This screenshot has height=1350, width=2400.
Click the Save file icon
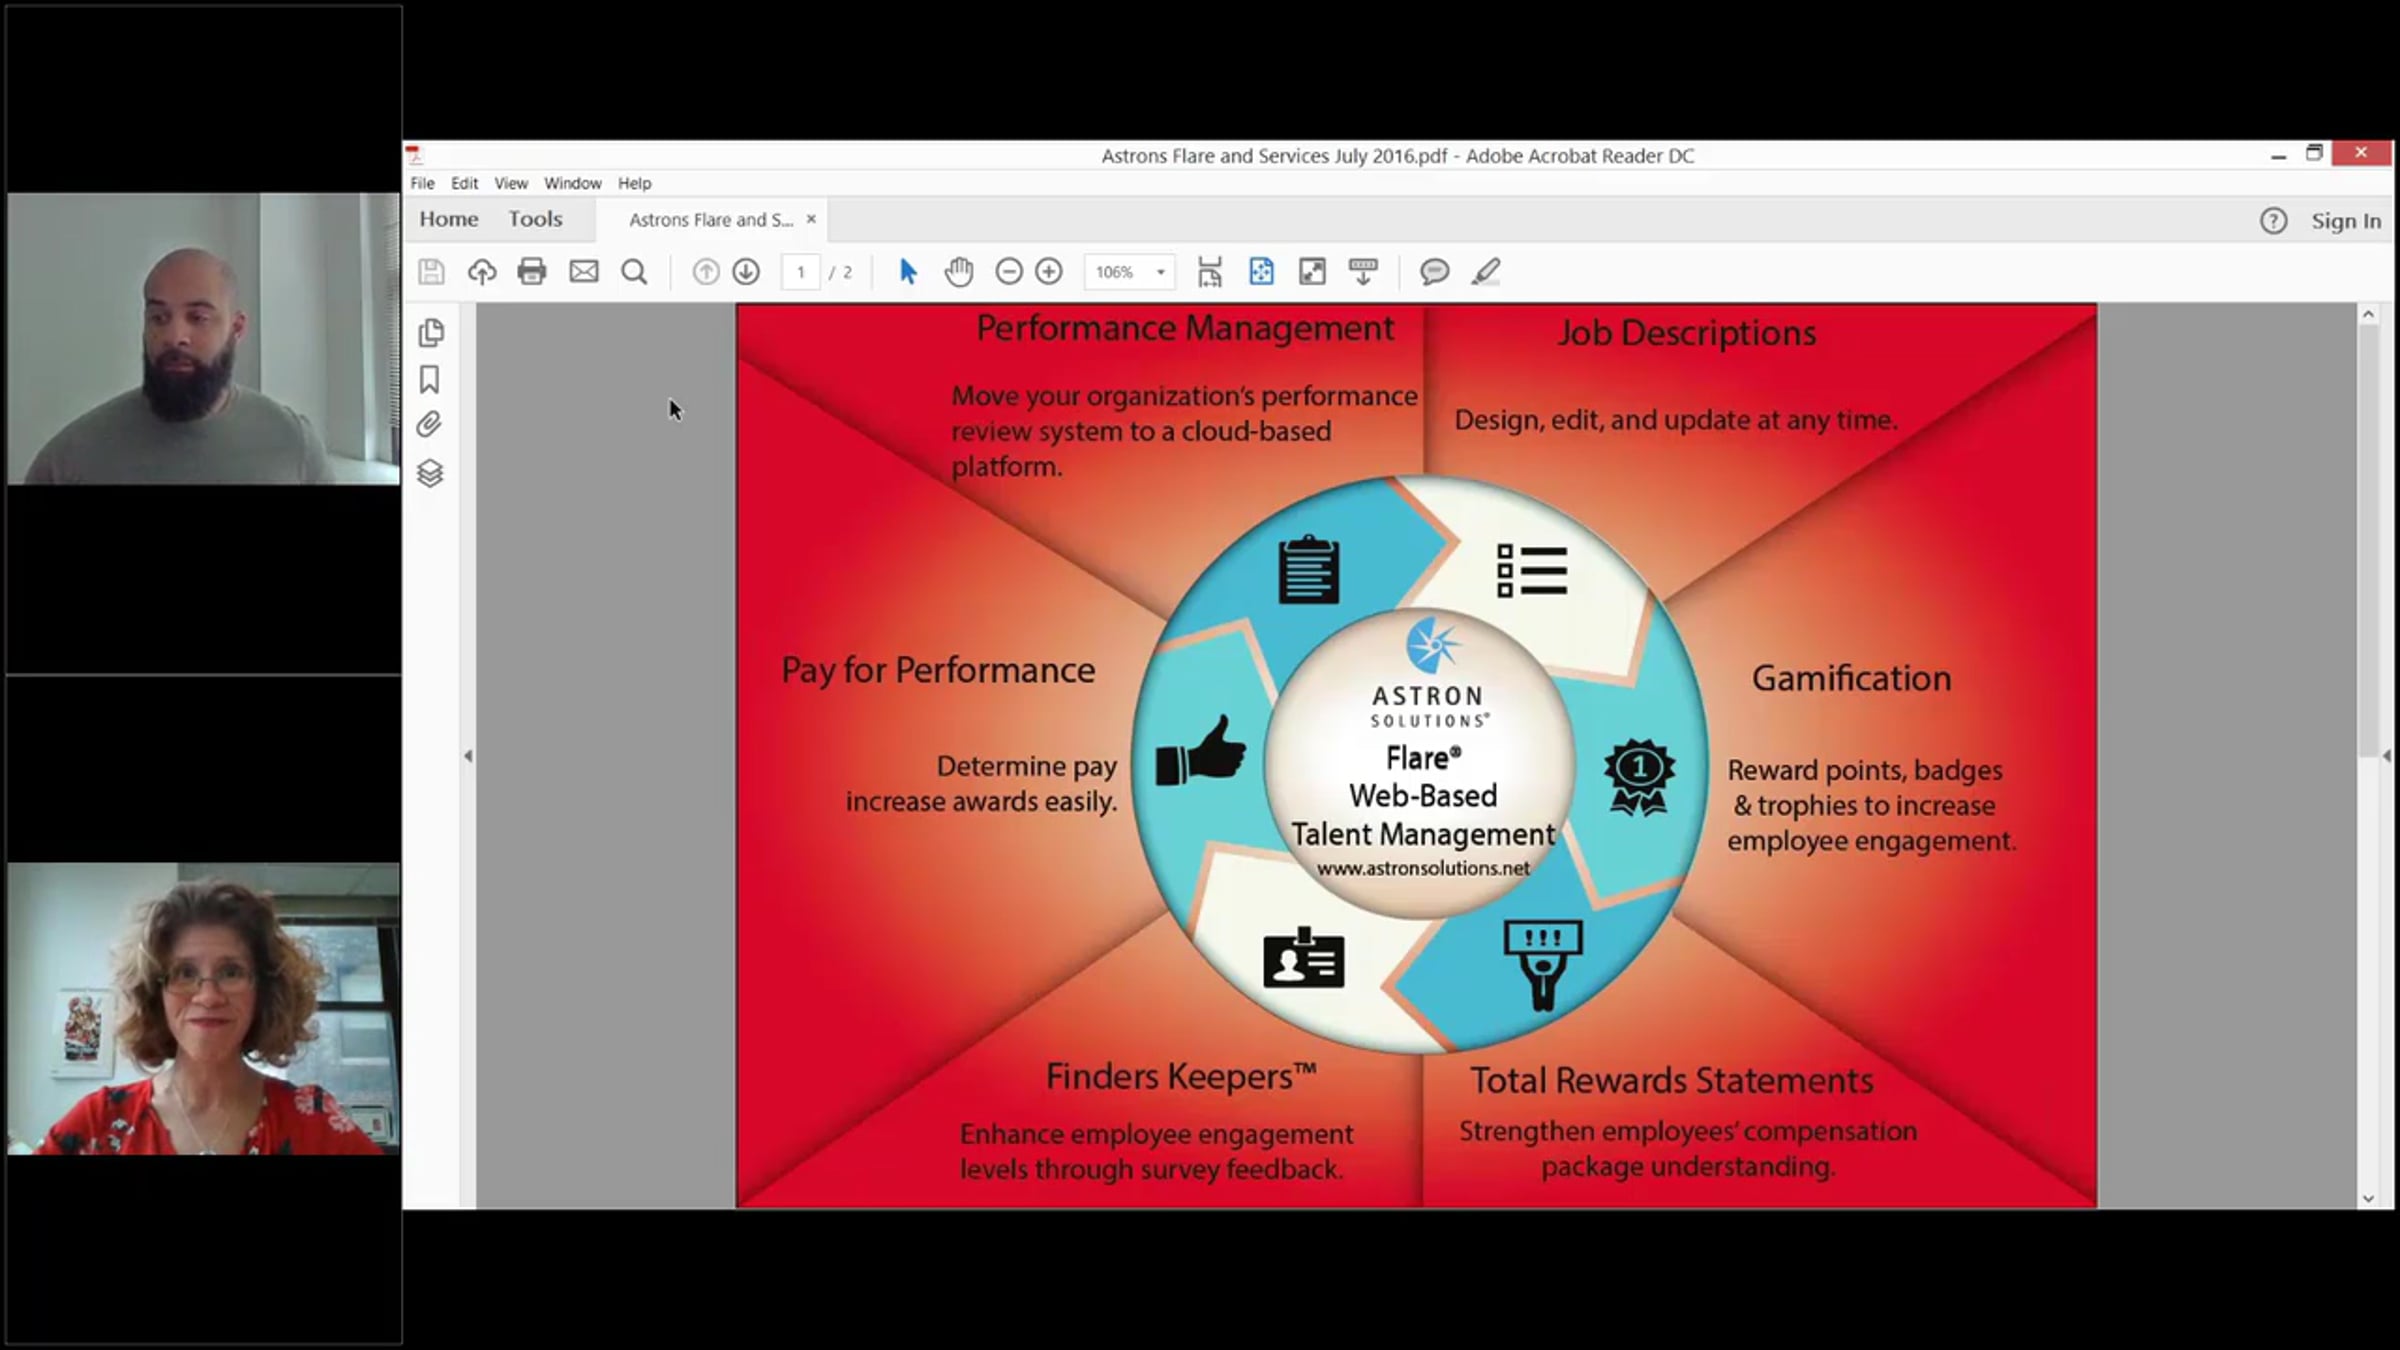pos(431,272)
